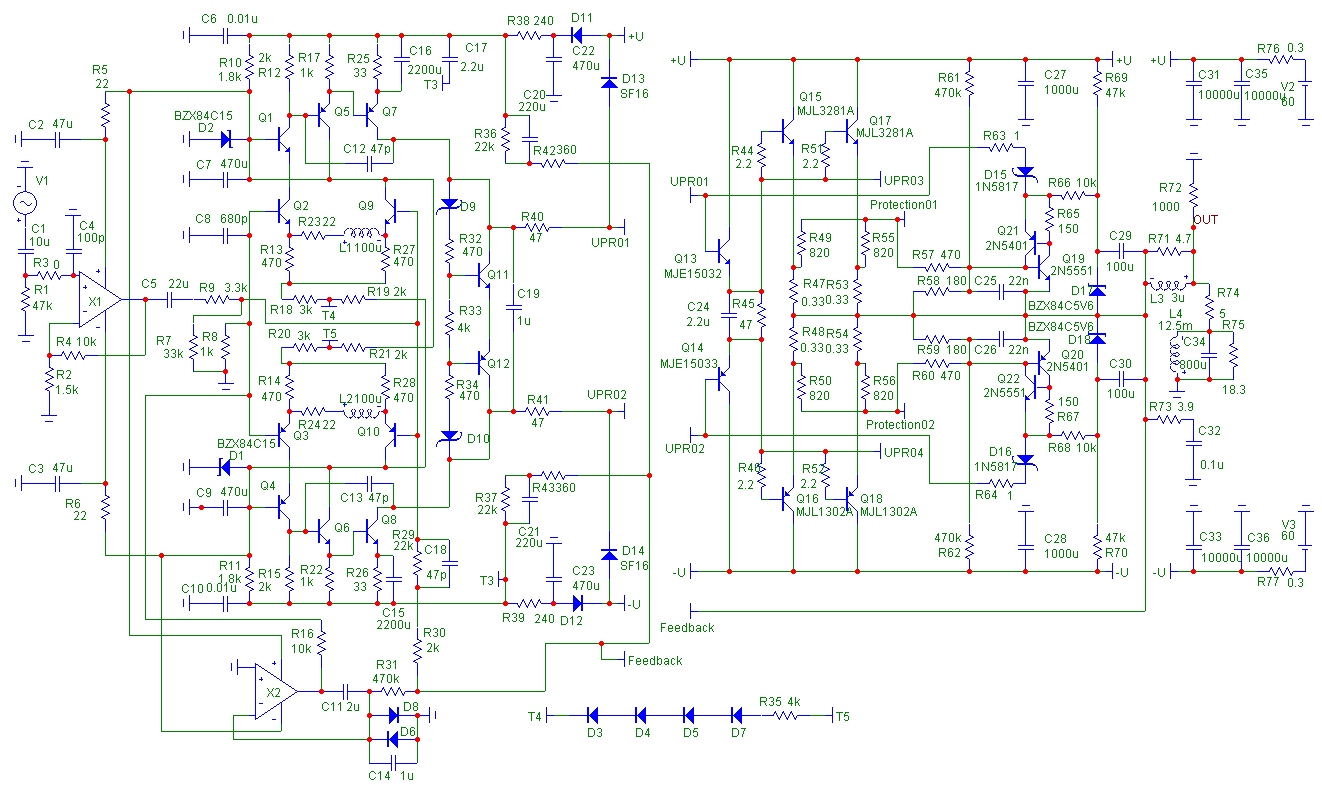Click the Q15 output transistor symbol
Viewport: 1322px width, 786px height.
coord(784,131)
